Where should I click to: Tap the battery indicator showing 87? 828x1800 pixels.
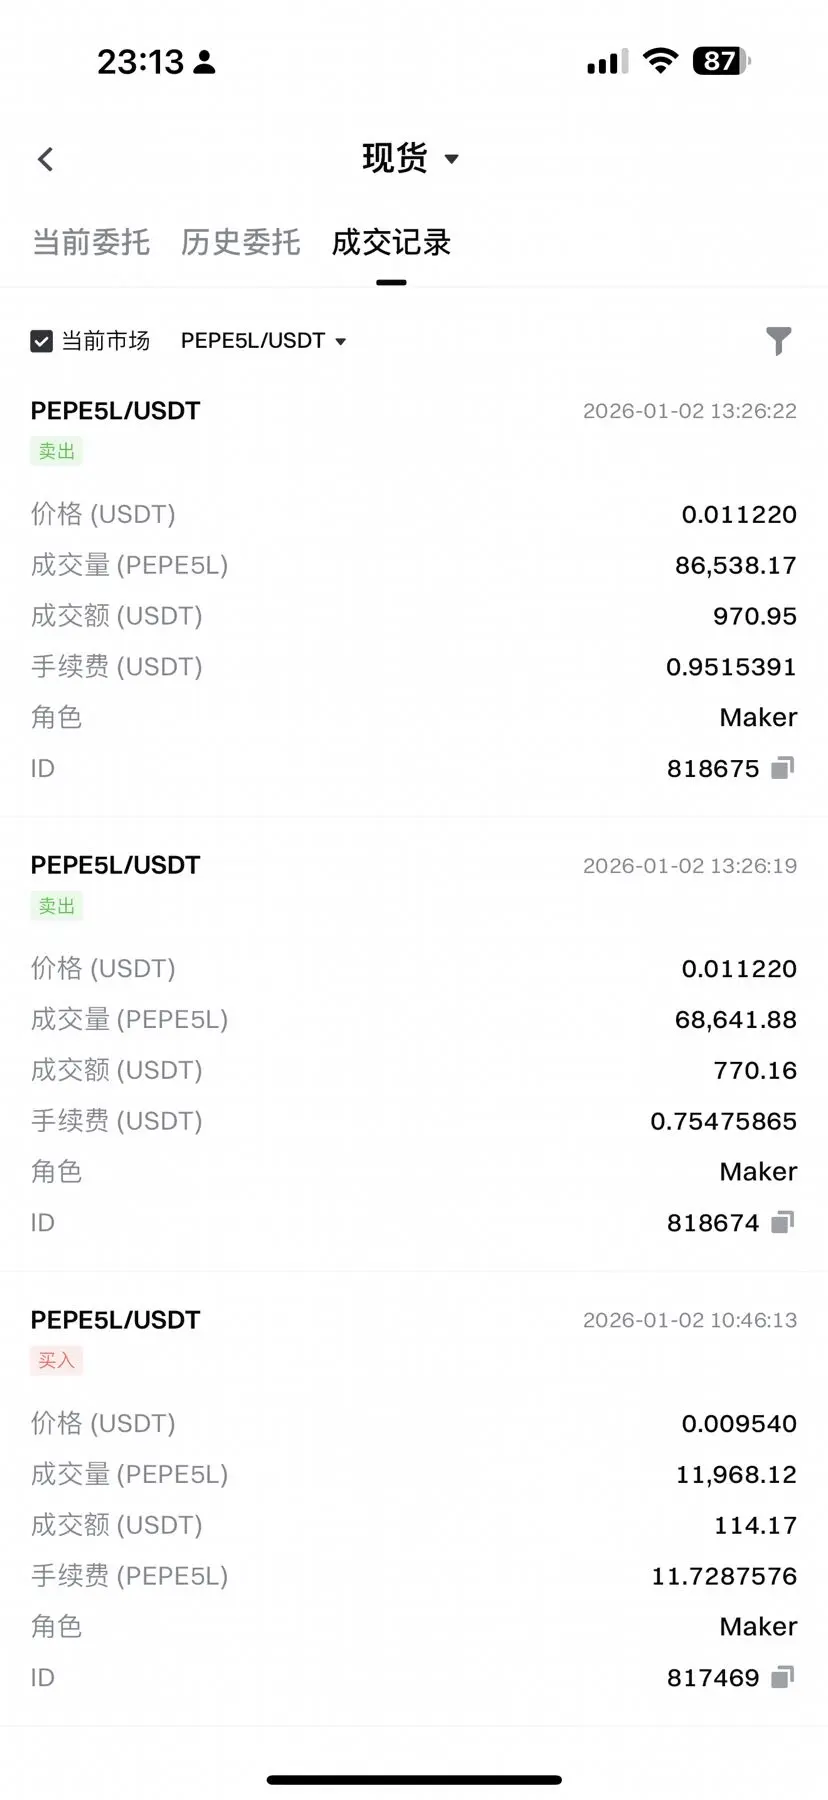coord(721,61)
